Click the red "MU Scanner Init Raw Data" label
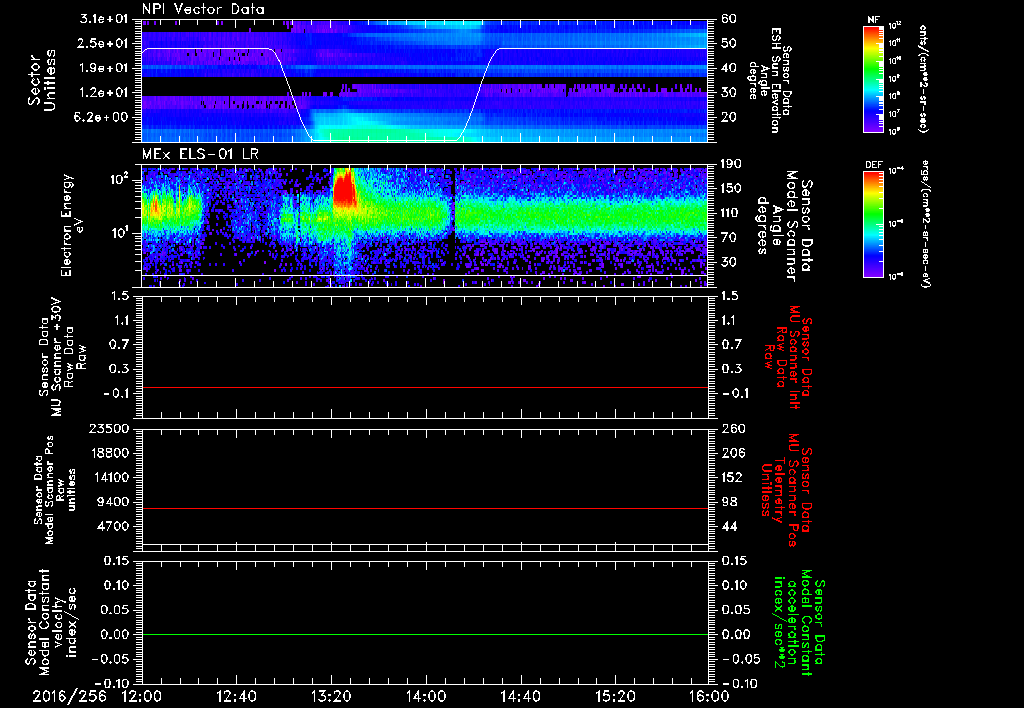Viewport: 1024px width, 708px height. (788, 357)
